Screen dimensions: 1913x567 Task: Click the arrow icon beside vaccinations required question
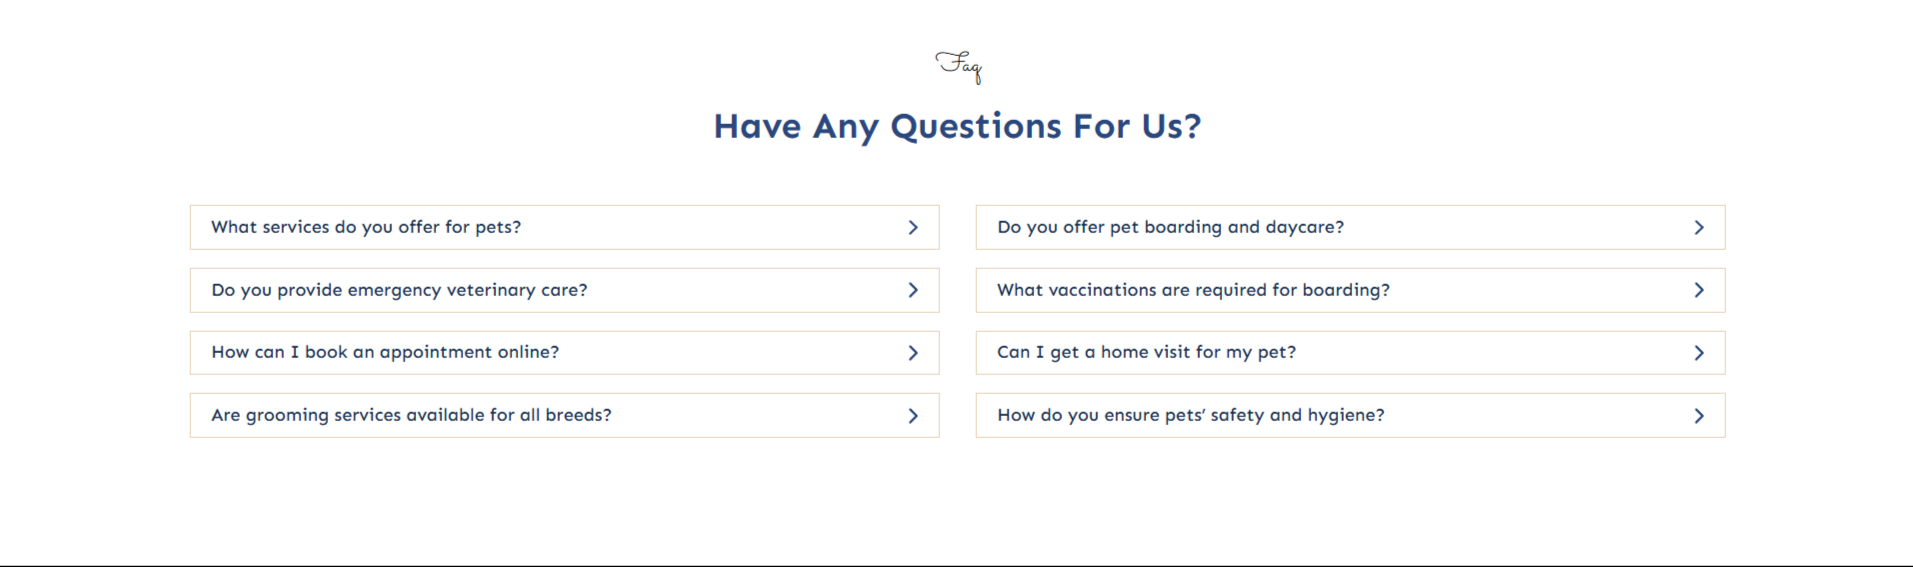(x=1699, y=290)
